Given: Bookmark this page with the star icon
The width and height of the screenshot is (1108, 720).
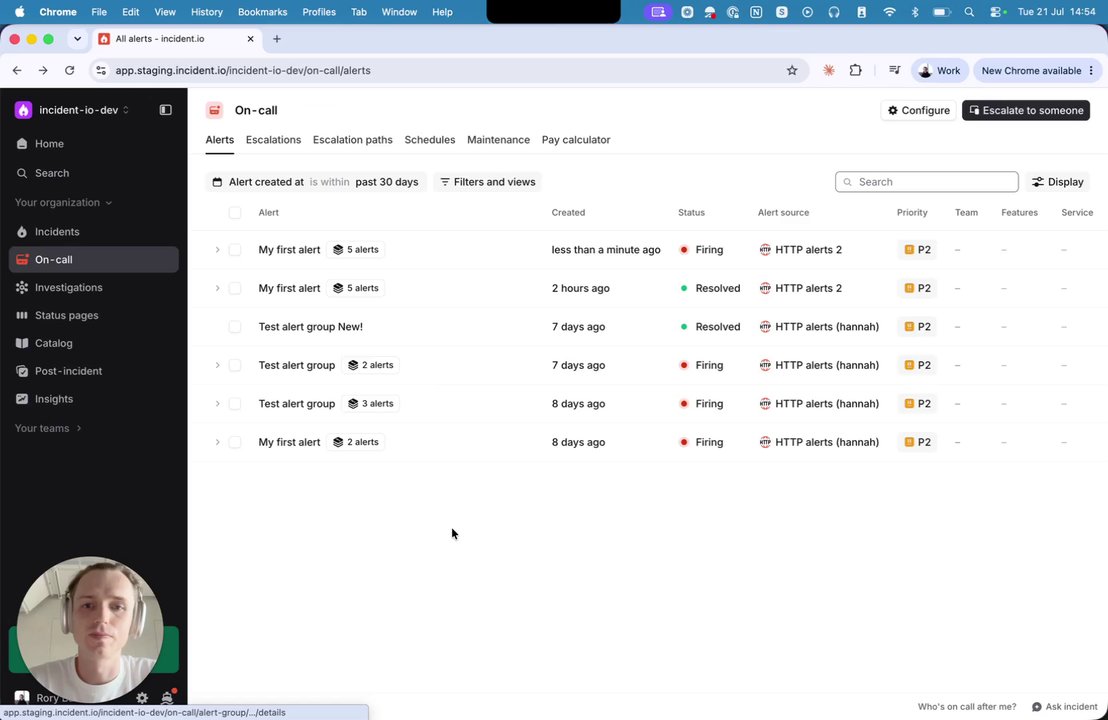Looking at the screenshot, I should click(x=792, y=71).
